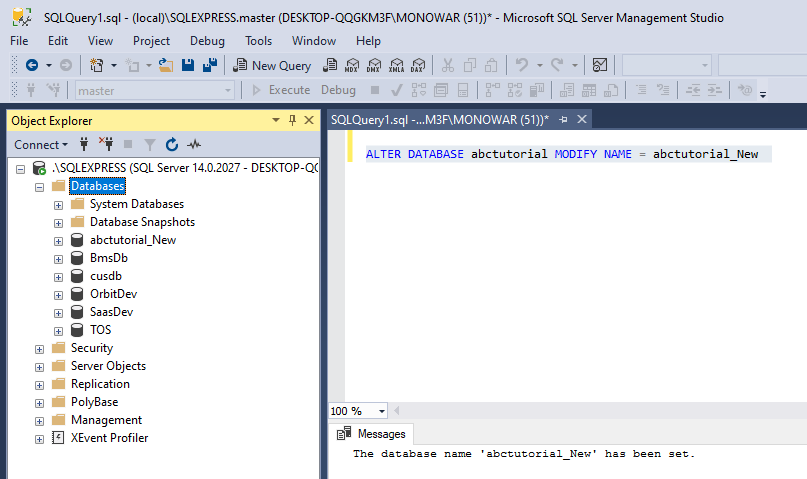
Task: Click the Disconnect plug icon
Action: click(x=106, y=145)
